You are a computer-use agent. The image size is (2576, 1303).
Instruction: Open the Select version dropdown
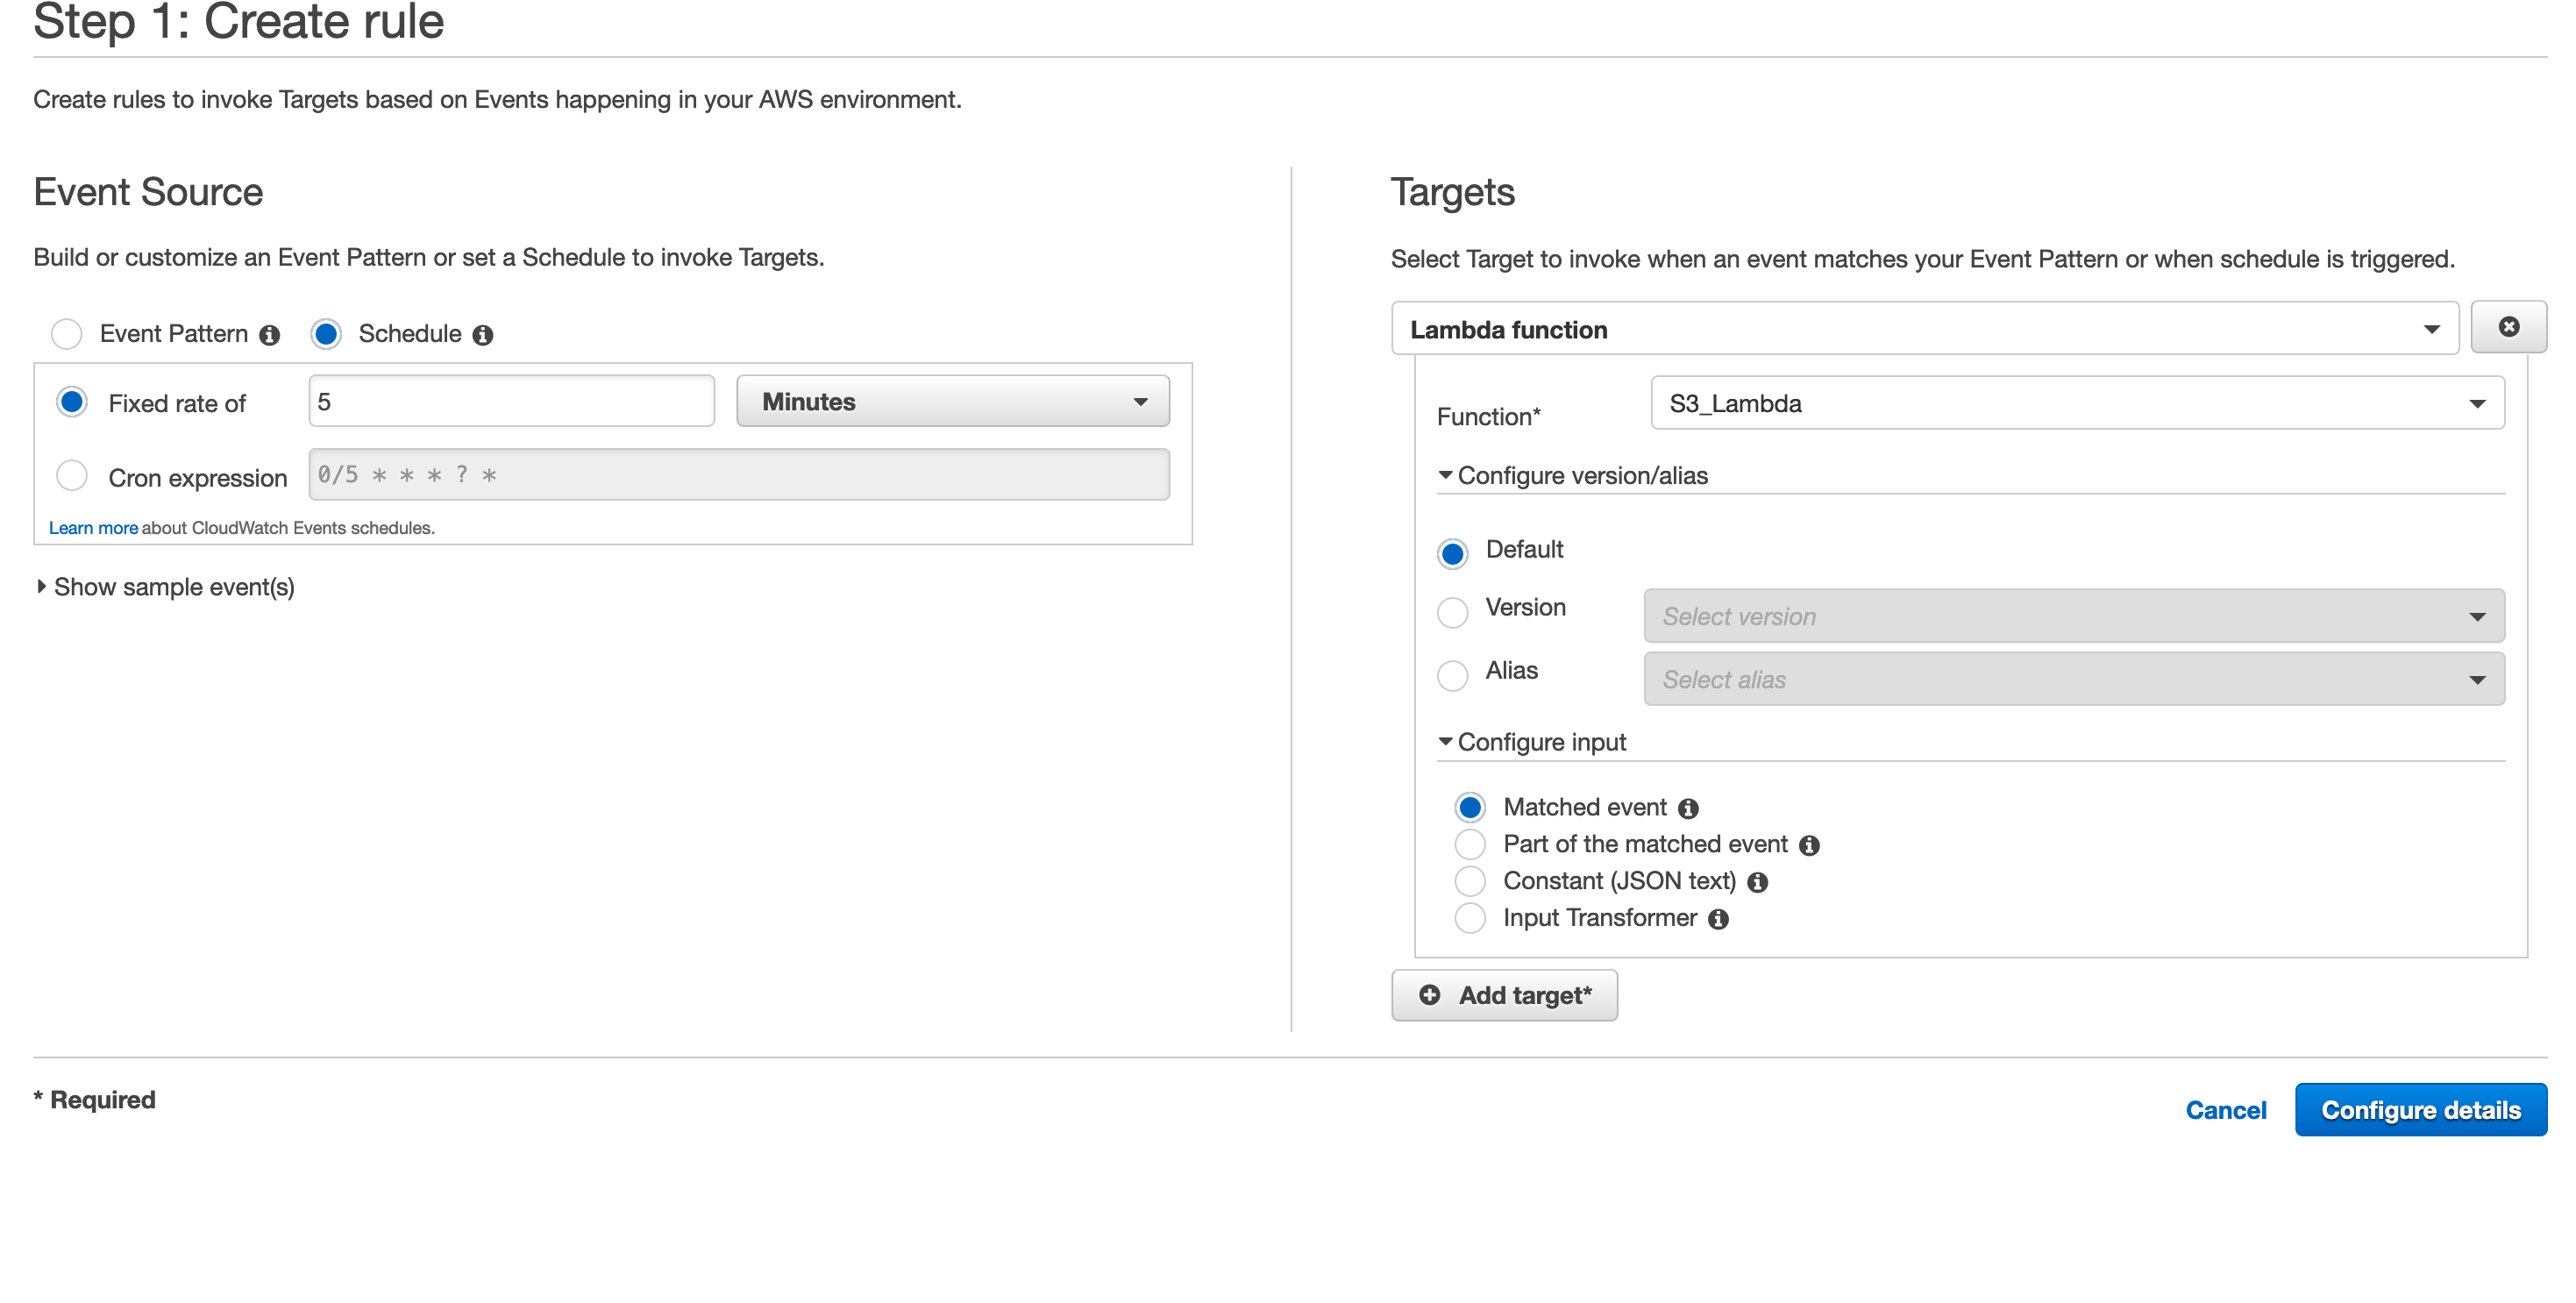point(2074,616)
